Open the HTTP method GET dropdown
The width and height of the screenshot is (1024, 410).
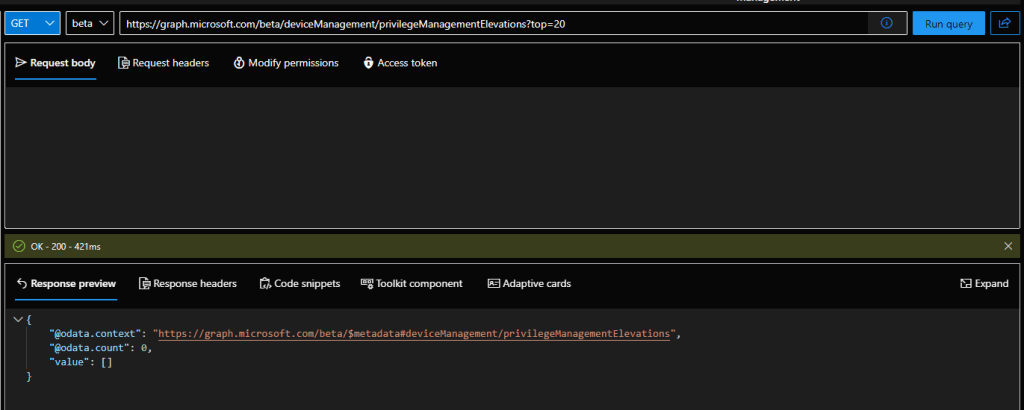[33, 23]
